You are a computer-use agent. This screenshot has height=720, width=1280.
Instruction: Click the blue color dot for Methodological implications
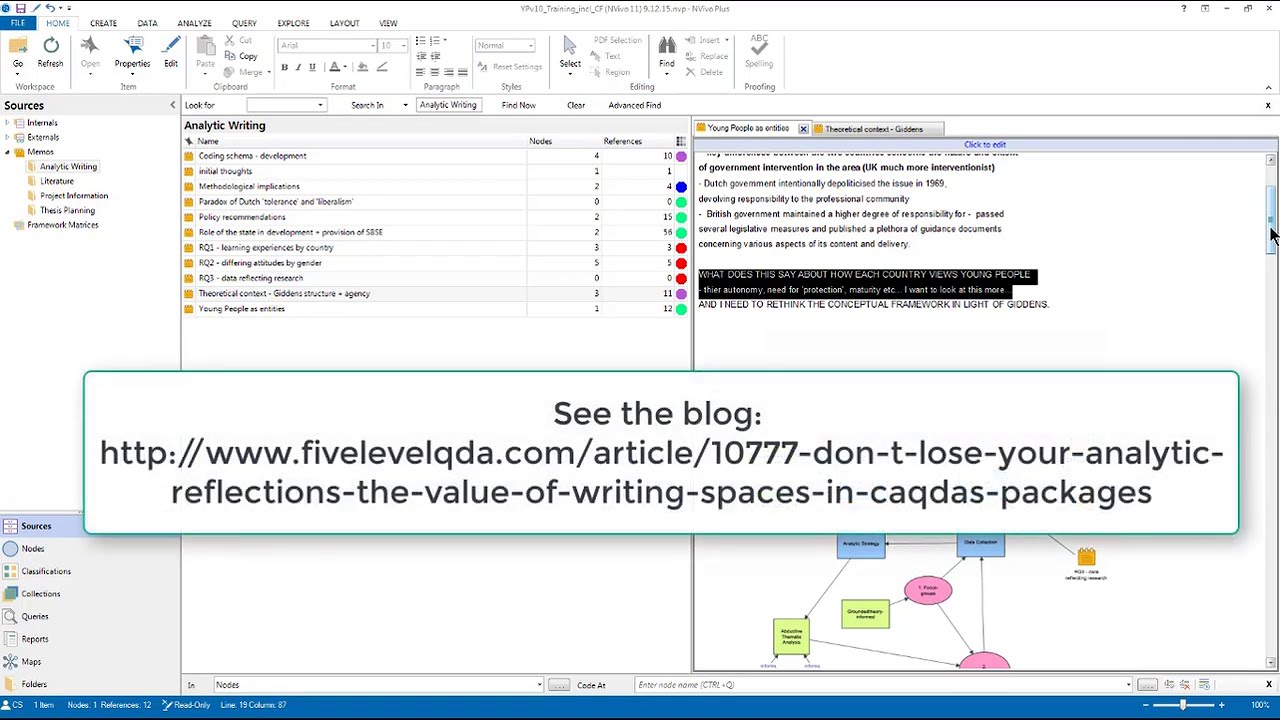point(681,187)
